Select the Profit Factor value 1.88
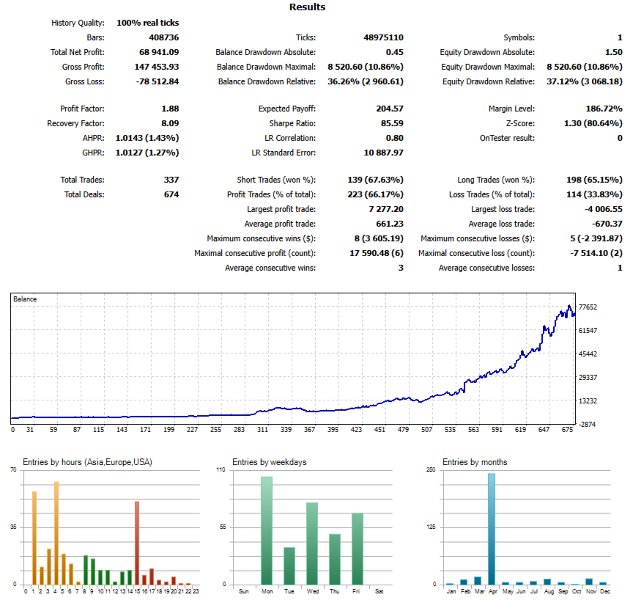 (170, 109)
